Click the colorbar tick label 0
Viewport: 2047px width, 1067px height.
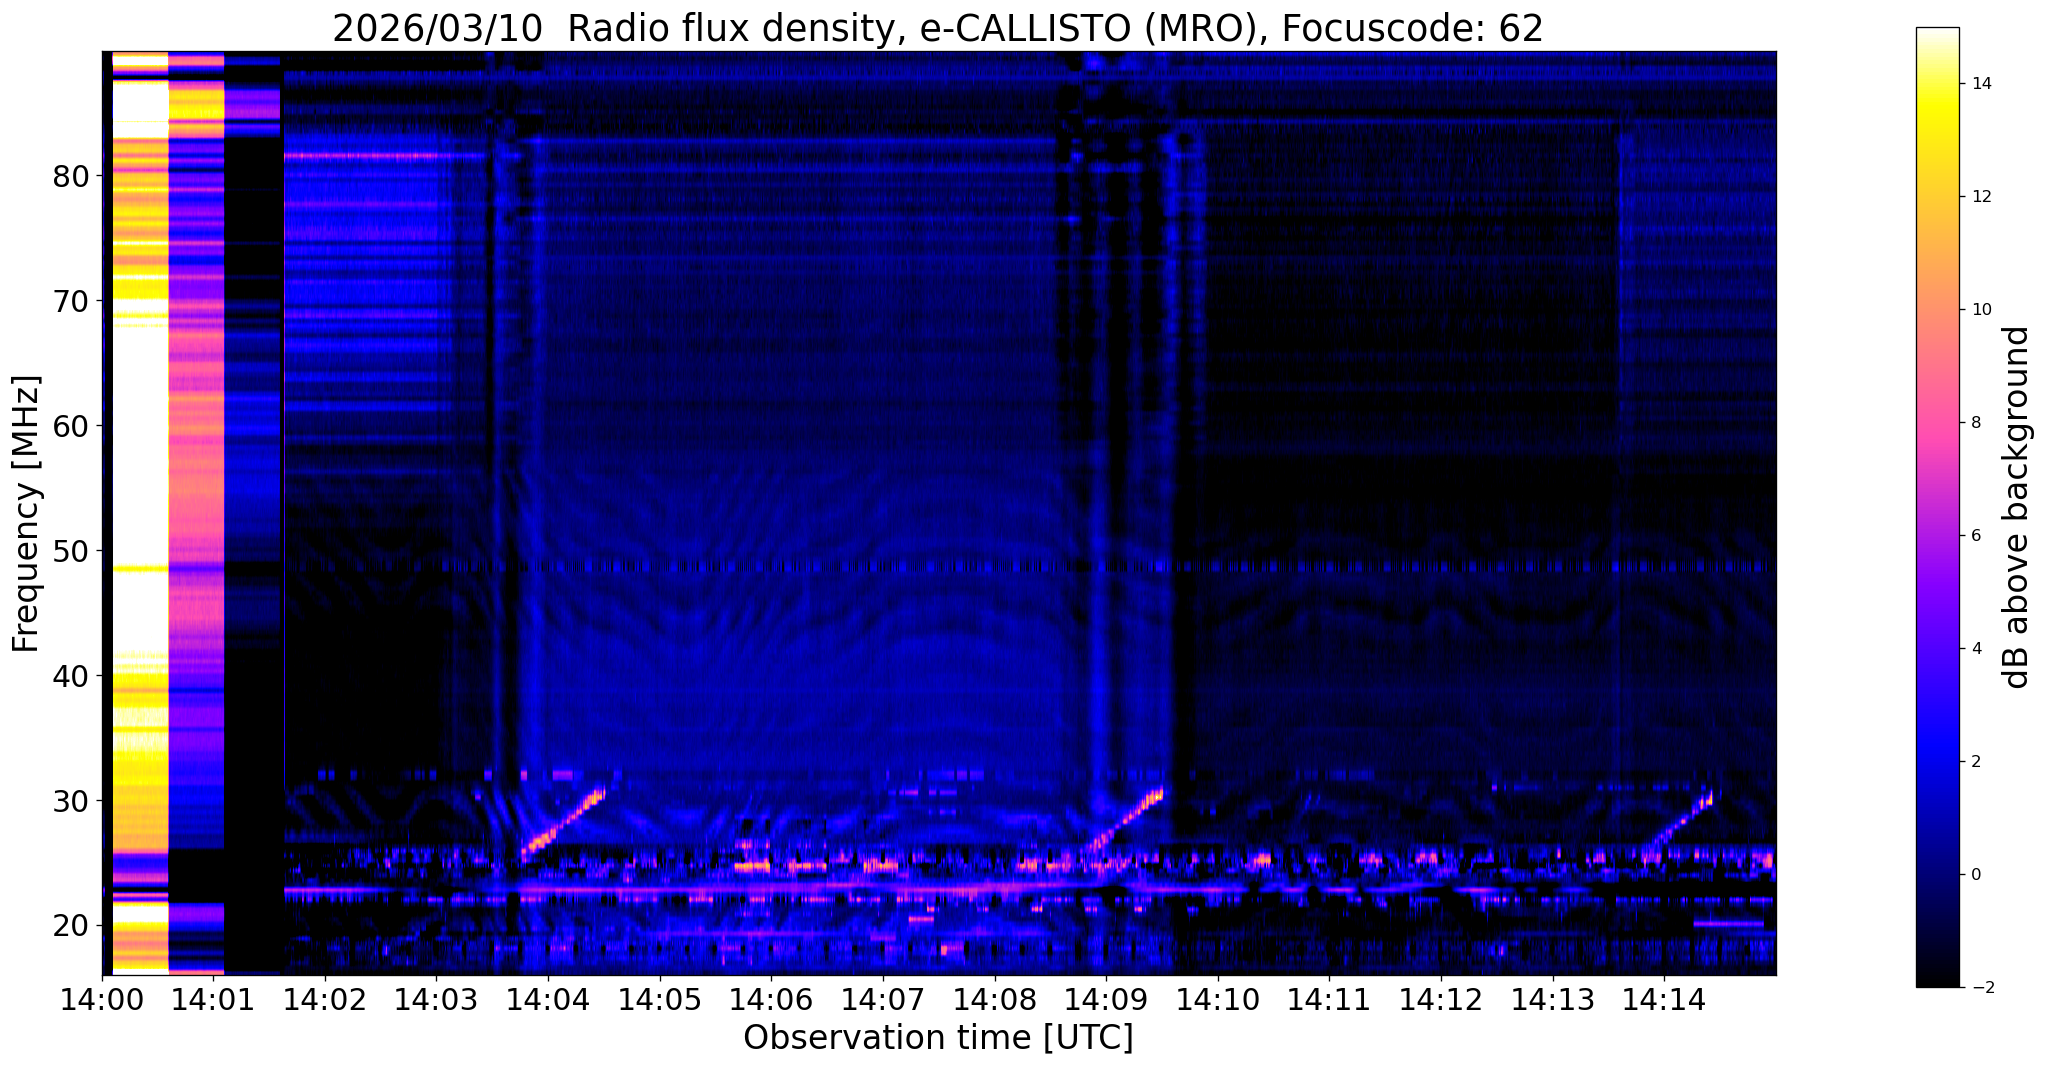[x=1975, y=875]
